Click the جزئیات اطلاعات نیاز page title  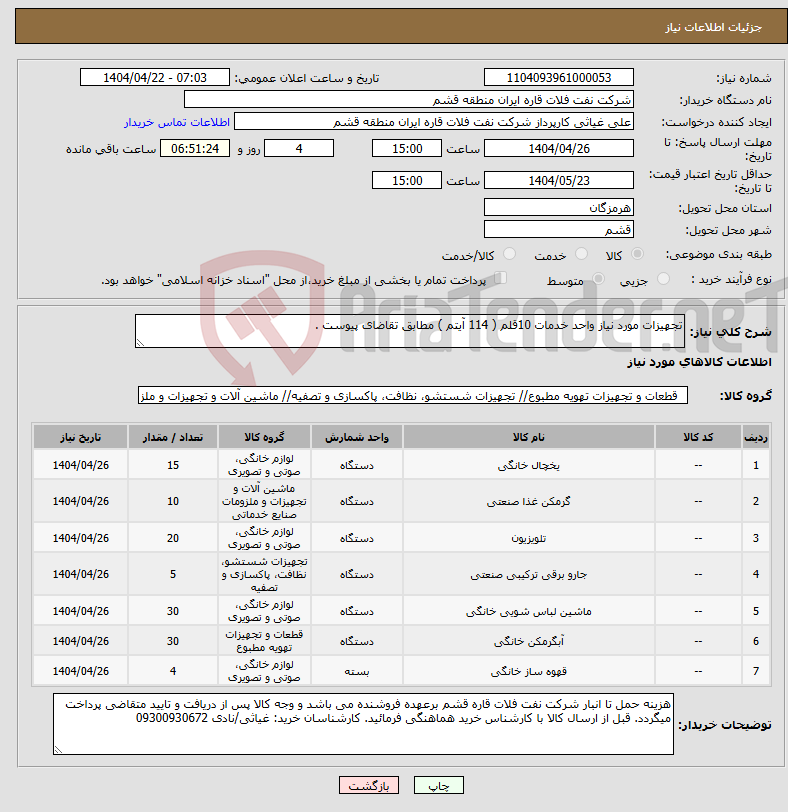click(713, 27)
